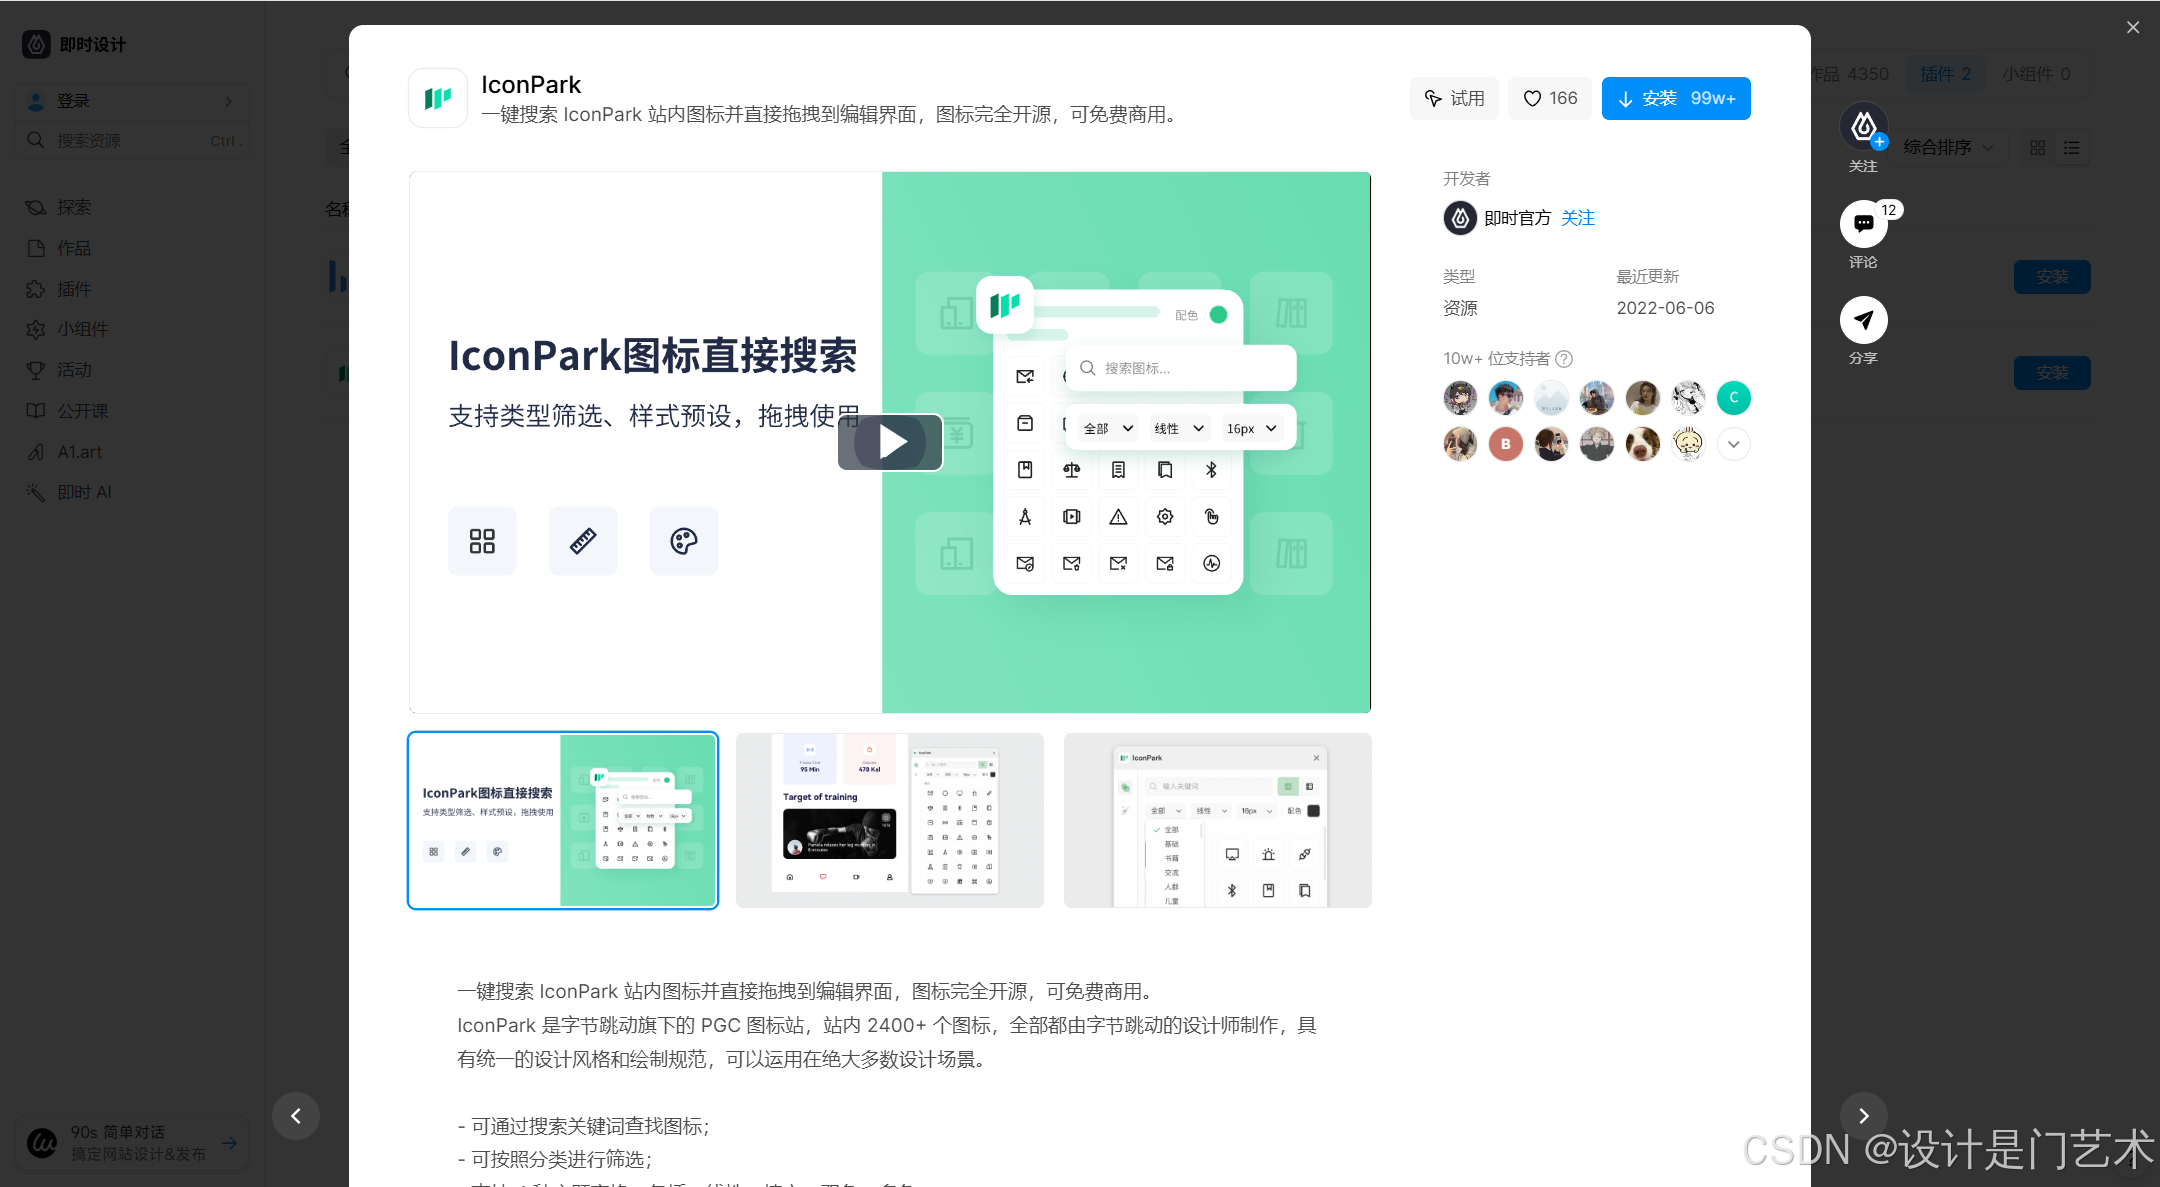Screen dimensions: 2160x1187
Task: Follow 即时官方 via the 关注 link
Action: pos(1577,218)
